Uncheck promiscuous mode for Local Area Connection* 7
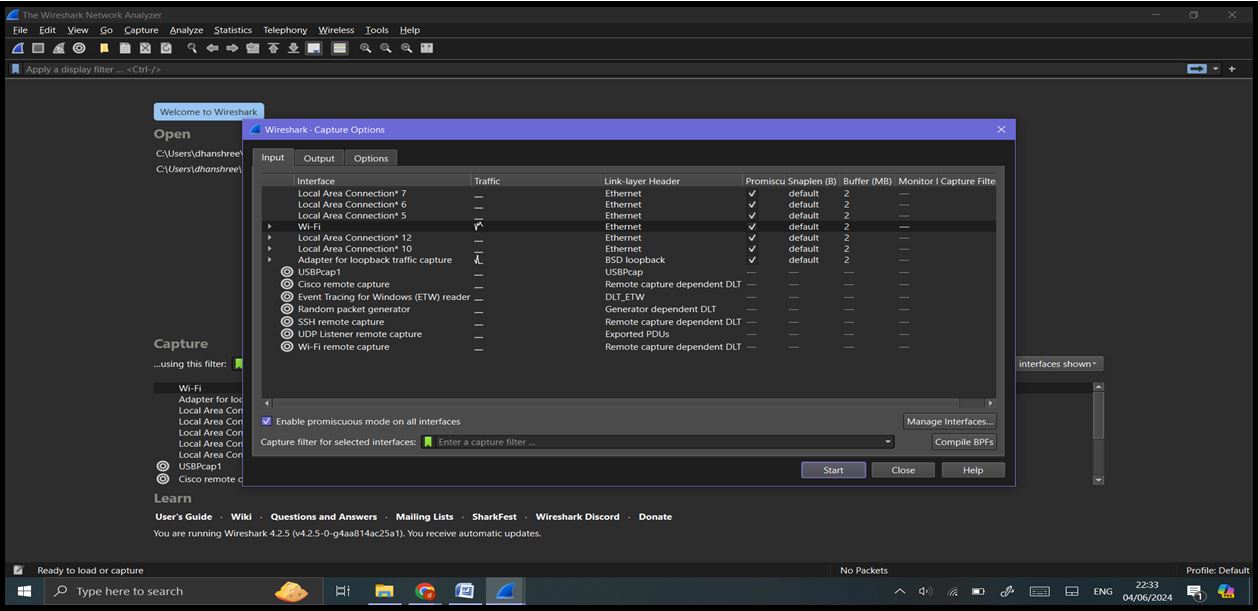Viewport: 1258px width, 611px height. point(752,193)
